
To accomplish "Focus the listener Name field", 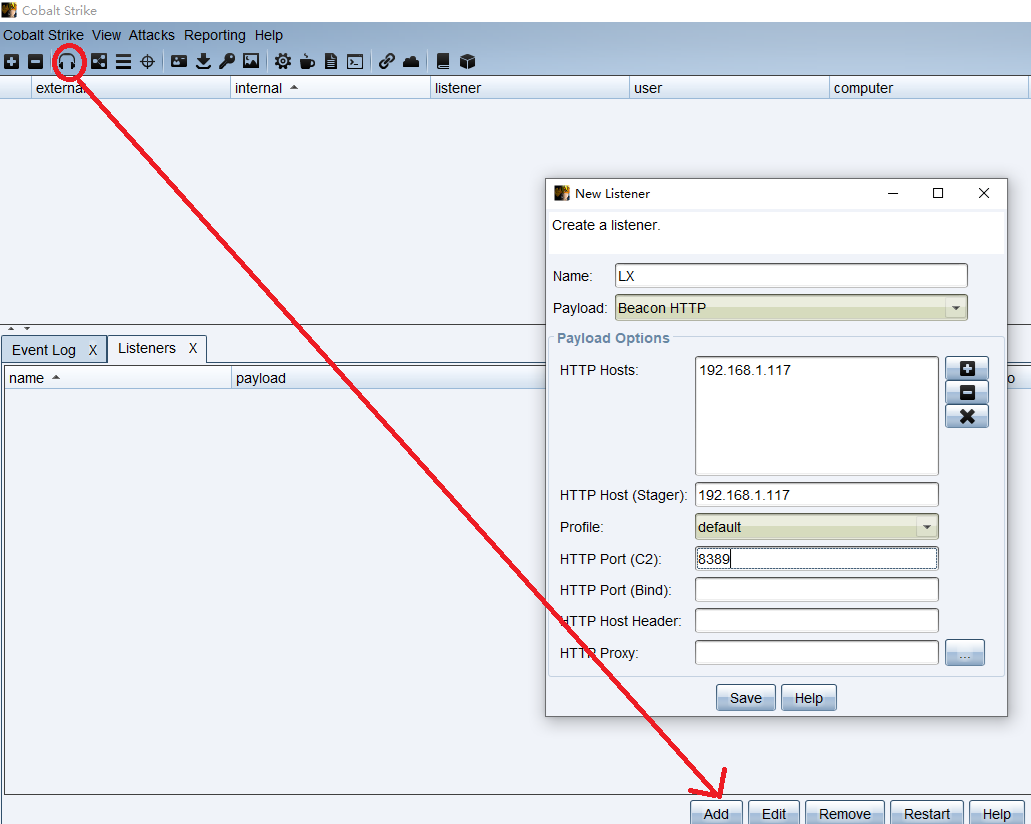I will [791, 276].
